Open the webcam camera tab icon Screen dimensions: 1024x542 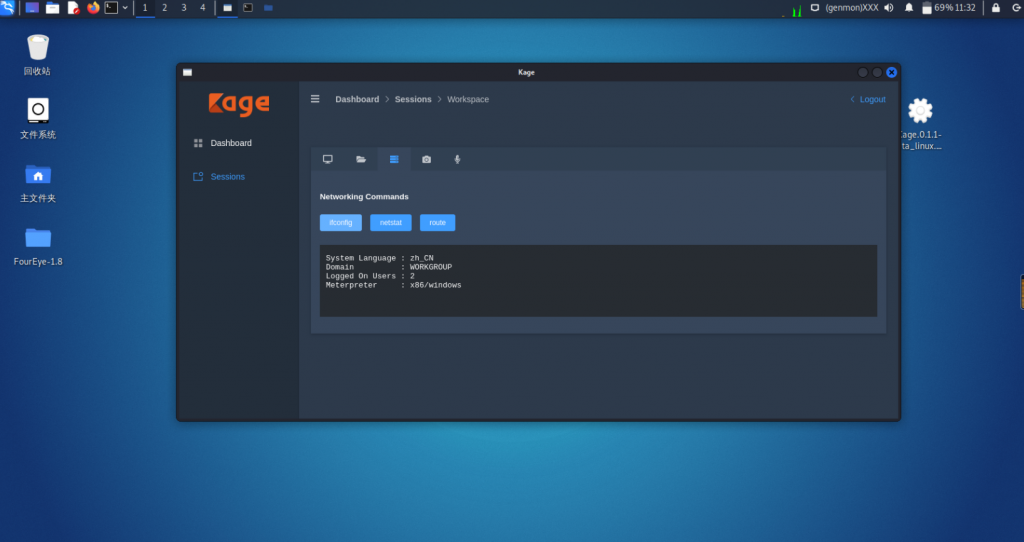pyautogui.click(x=426, y=159)
